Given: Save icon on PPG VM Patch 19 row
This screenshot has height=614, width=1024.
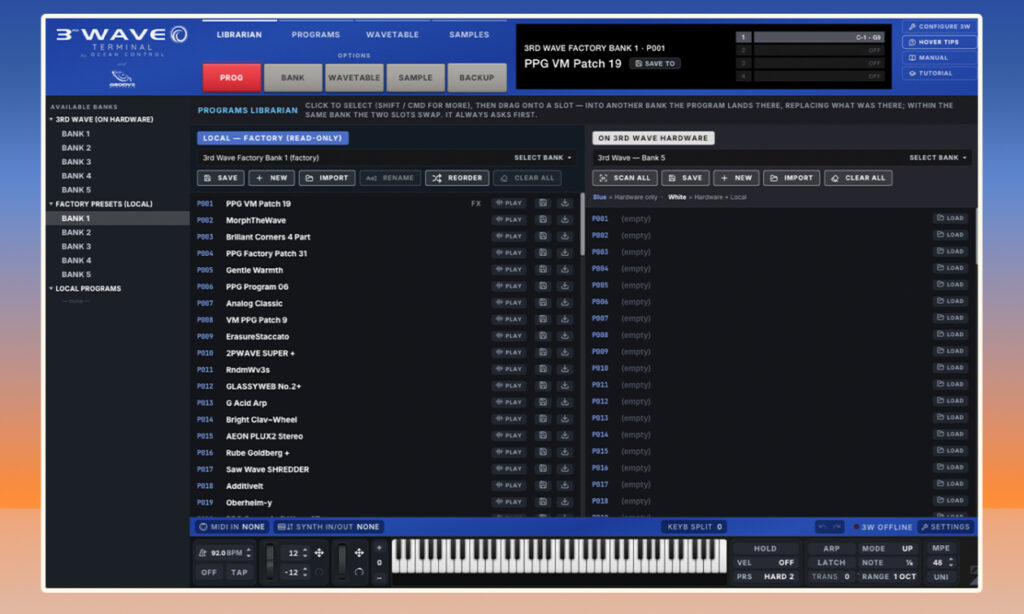Looking at the screenshot, I should (x=543, y=203).
